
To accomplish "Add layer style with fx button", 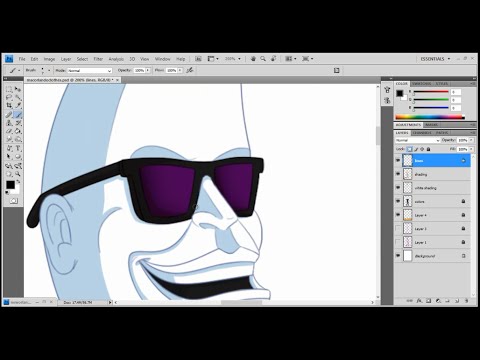I will (419, 301).
